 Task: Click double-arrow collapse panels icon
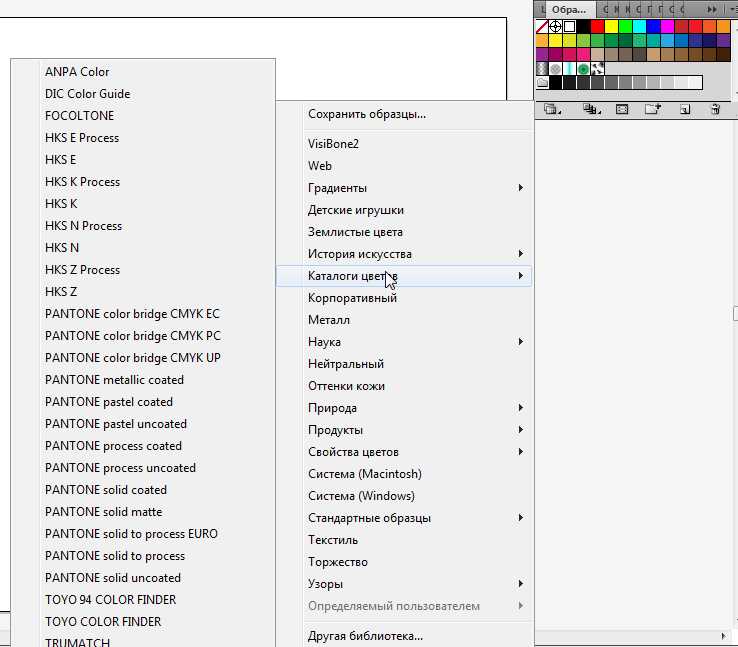tap(712, 9)
